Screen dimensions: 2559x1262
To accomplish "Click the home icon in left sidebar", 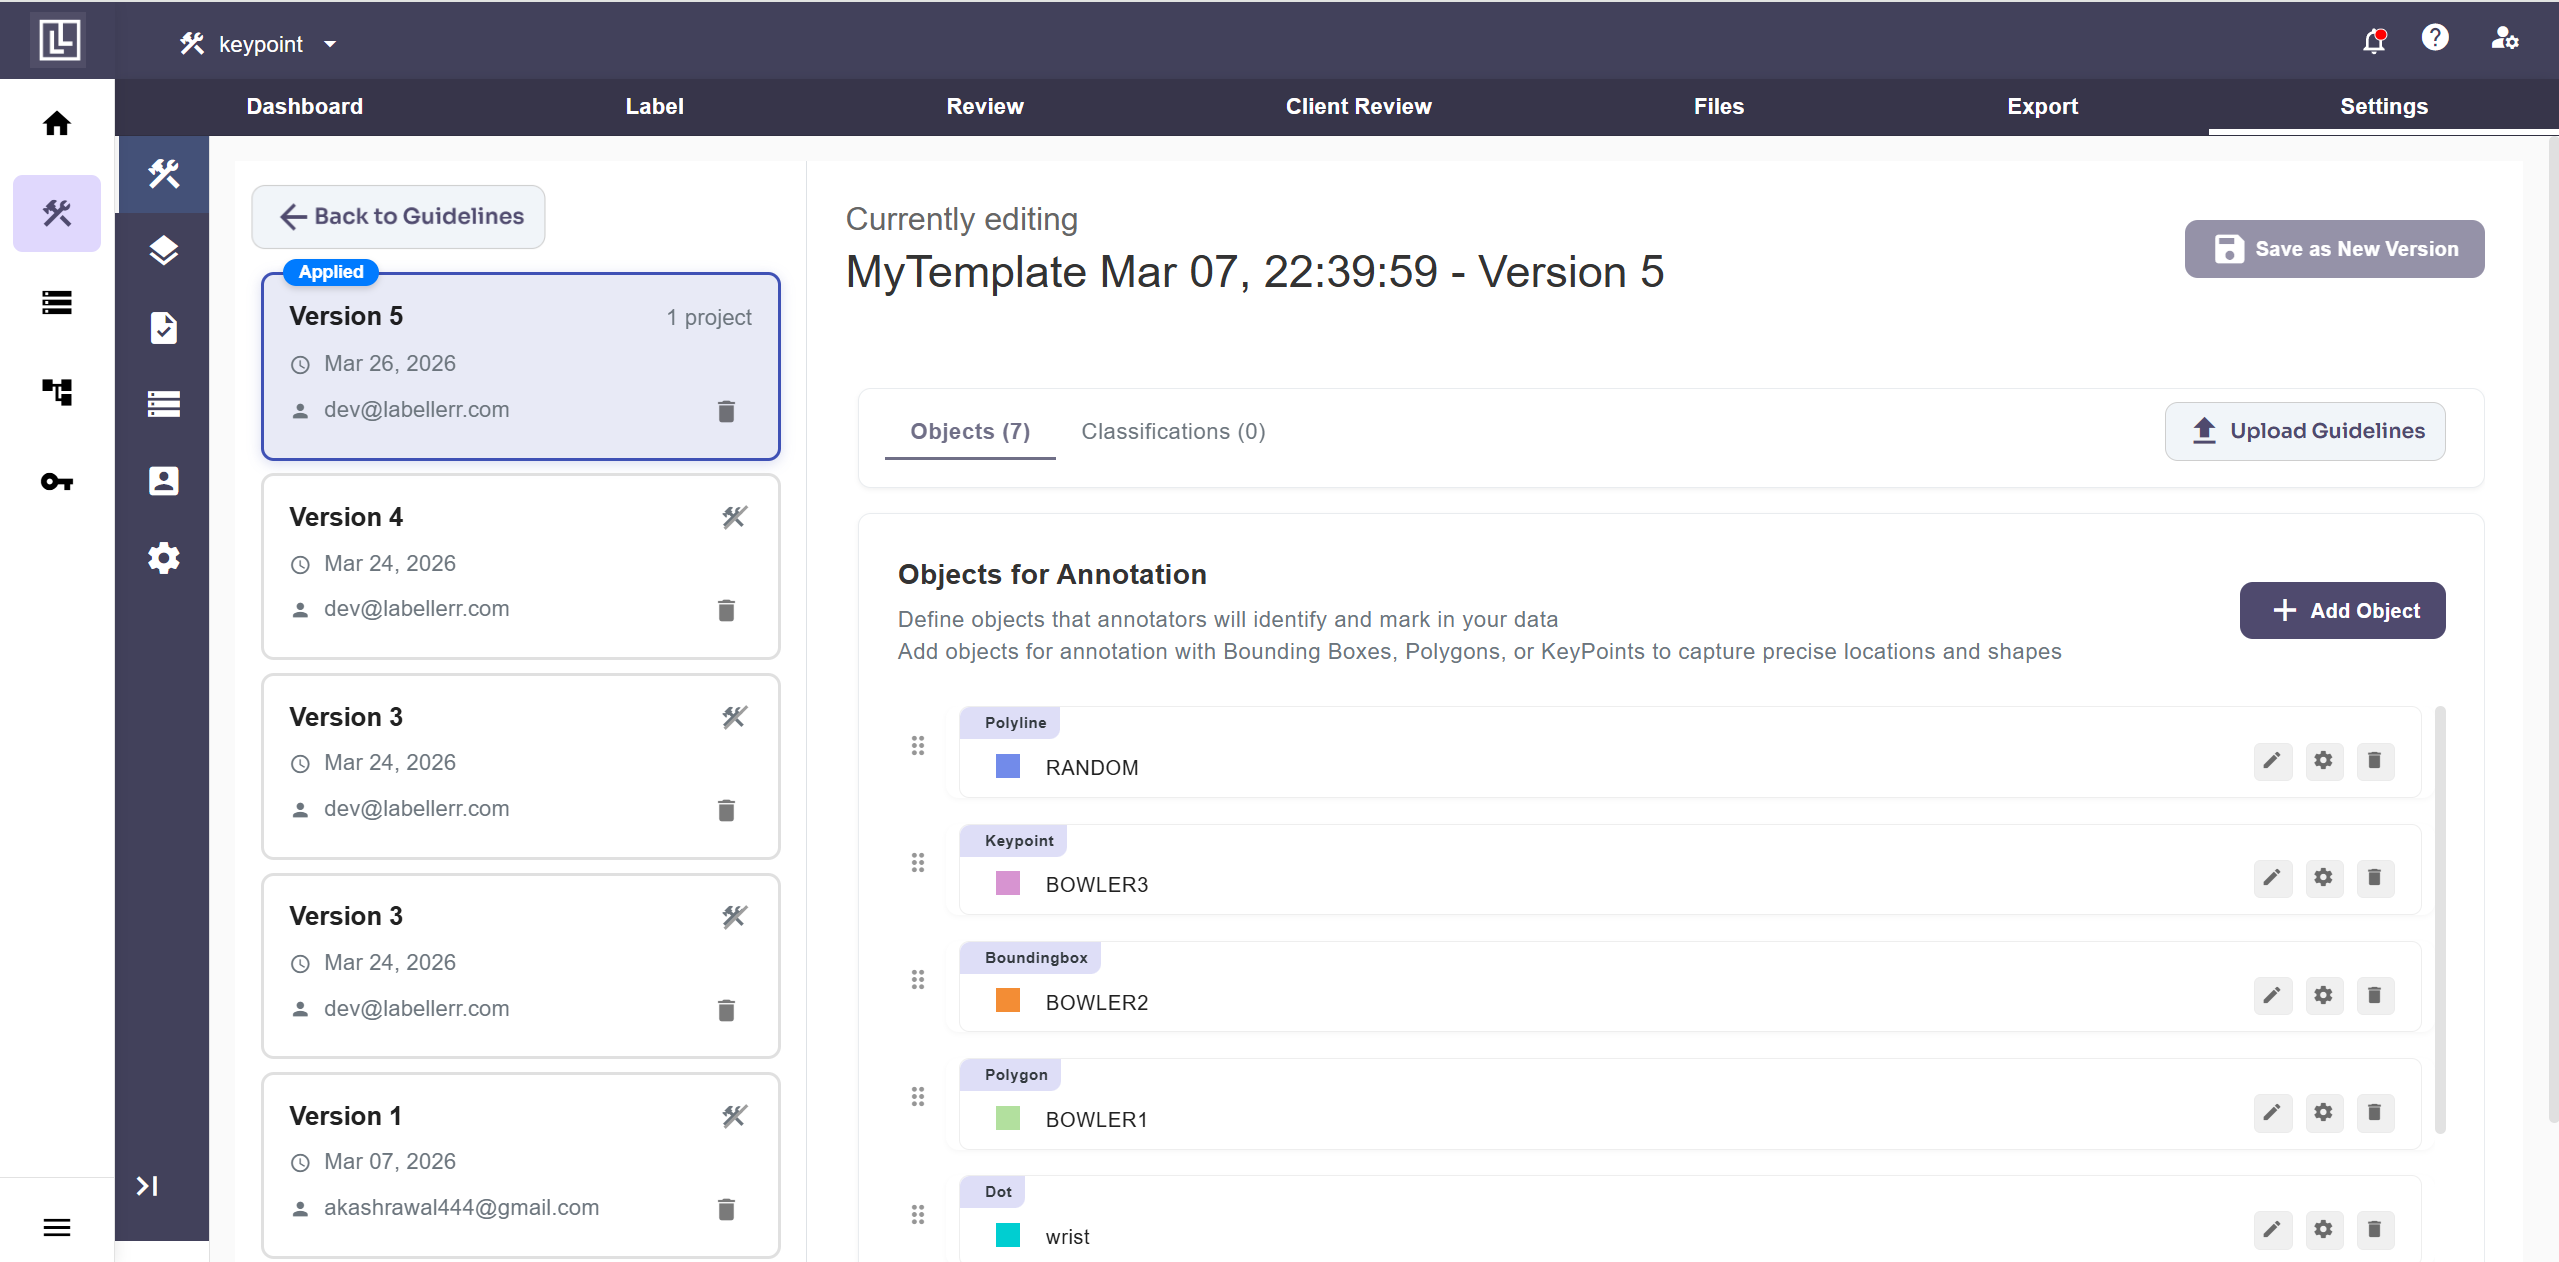I will 57,123.
